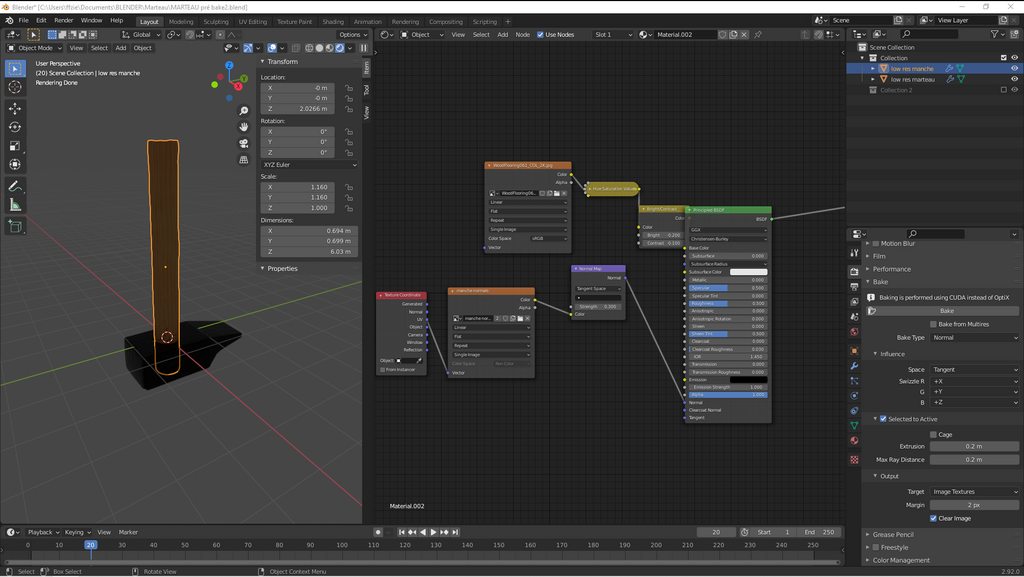Adjust the Roughness slider in Principled BSDF
Viewport: 1024px width, 577px height.
(727, 303)
